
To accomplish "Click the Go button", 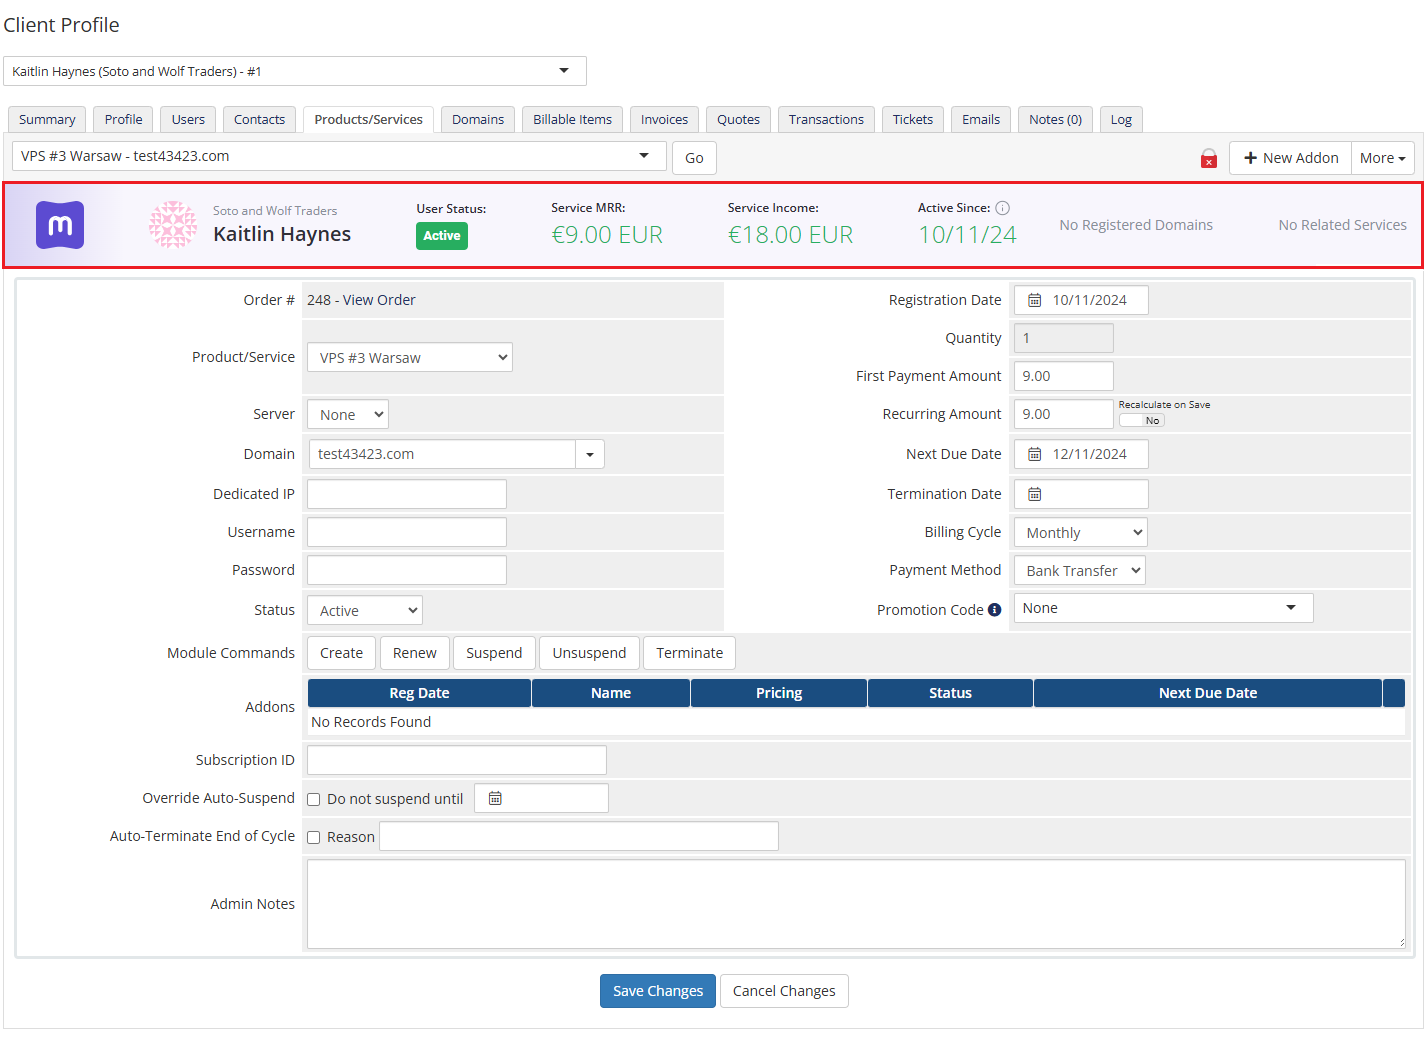I will pos(694,158).
